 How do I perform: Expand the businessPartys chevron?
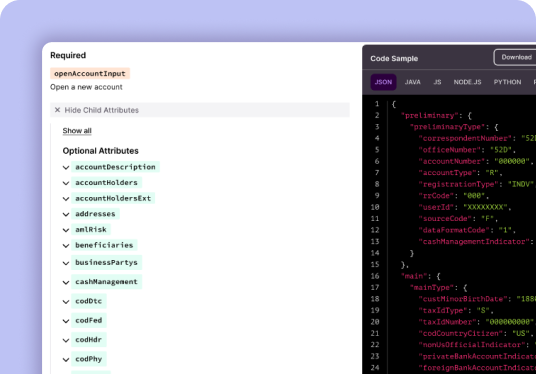click(x=66, y=263)
